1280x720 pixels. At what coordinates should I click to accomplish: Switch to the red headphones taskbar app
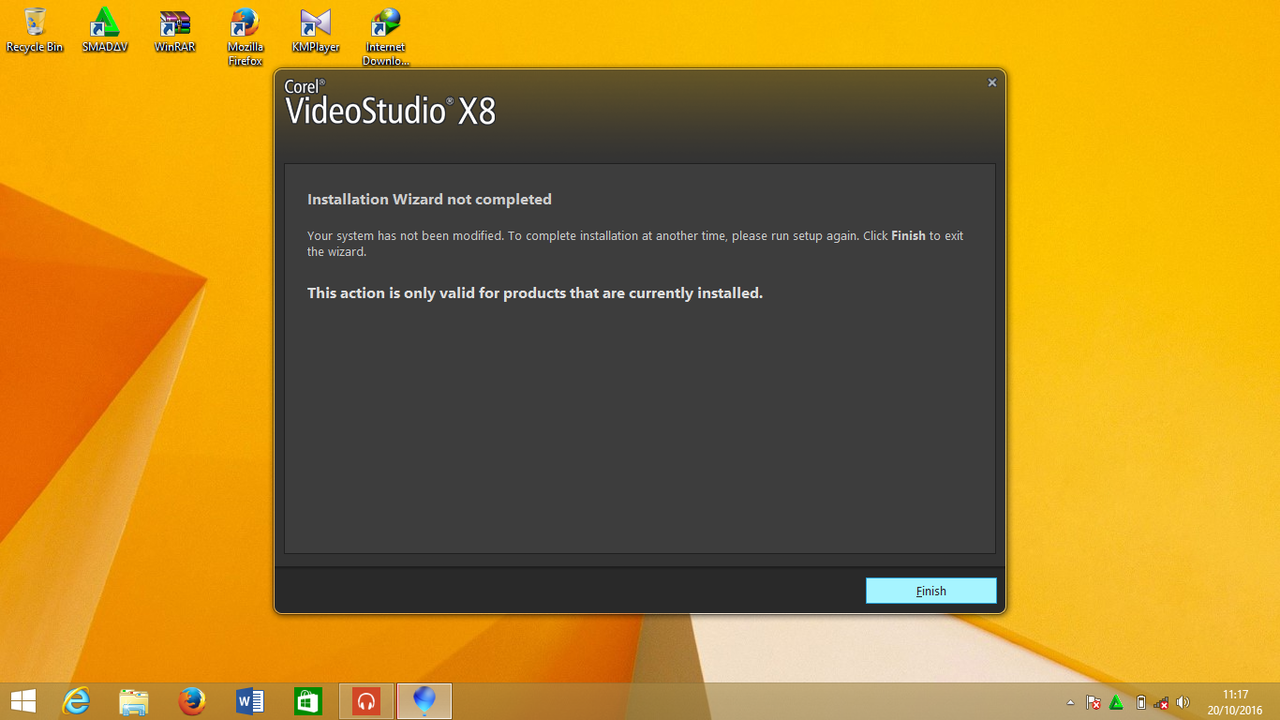coord(366,701)
